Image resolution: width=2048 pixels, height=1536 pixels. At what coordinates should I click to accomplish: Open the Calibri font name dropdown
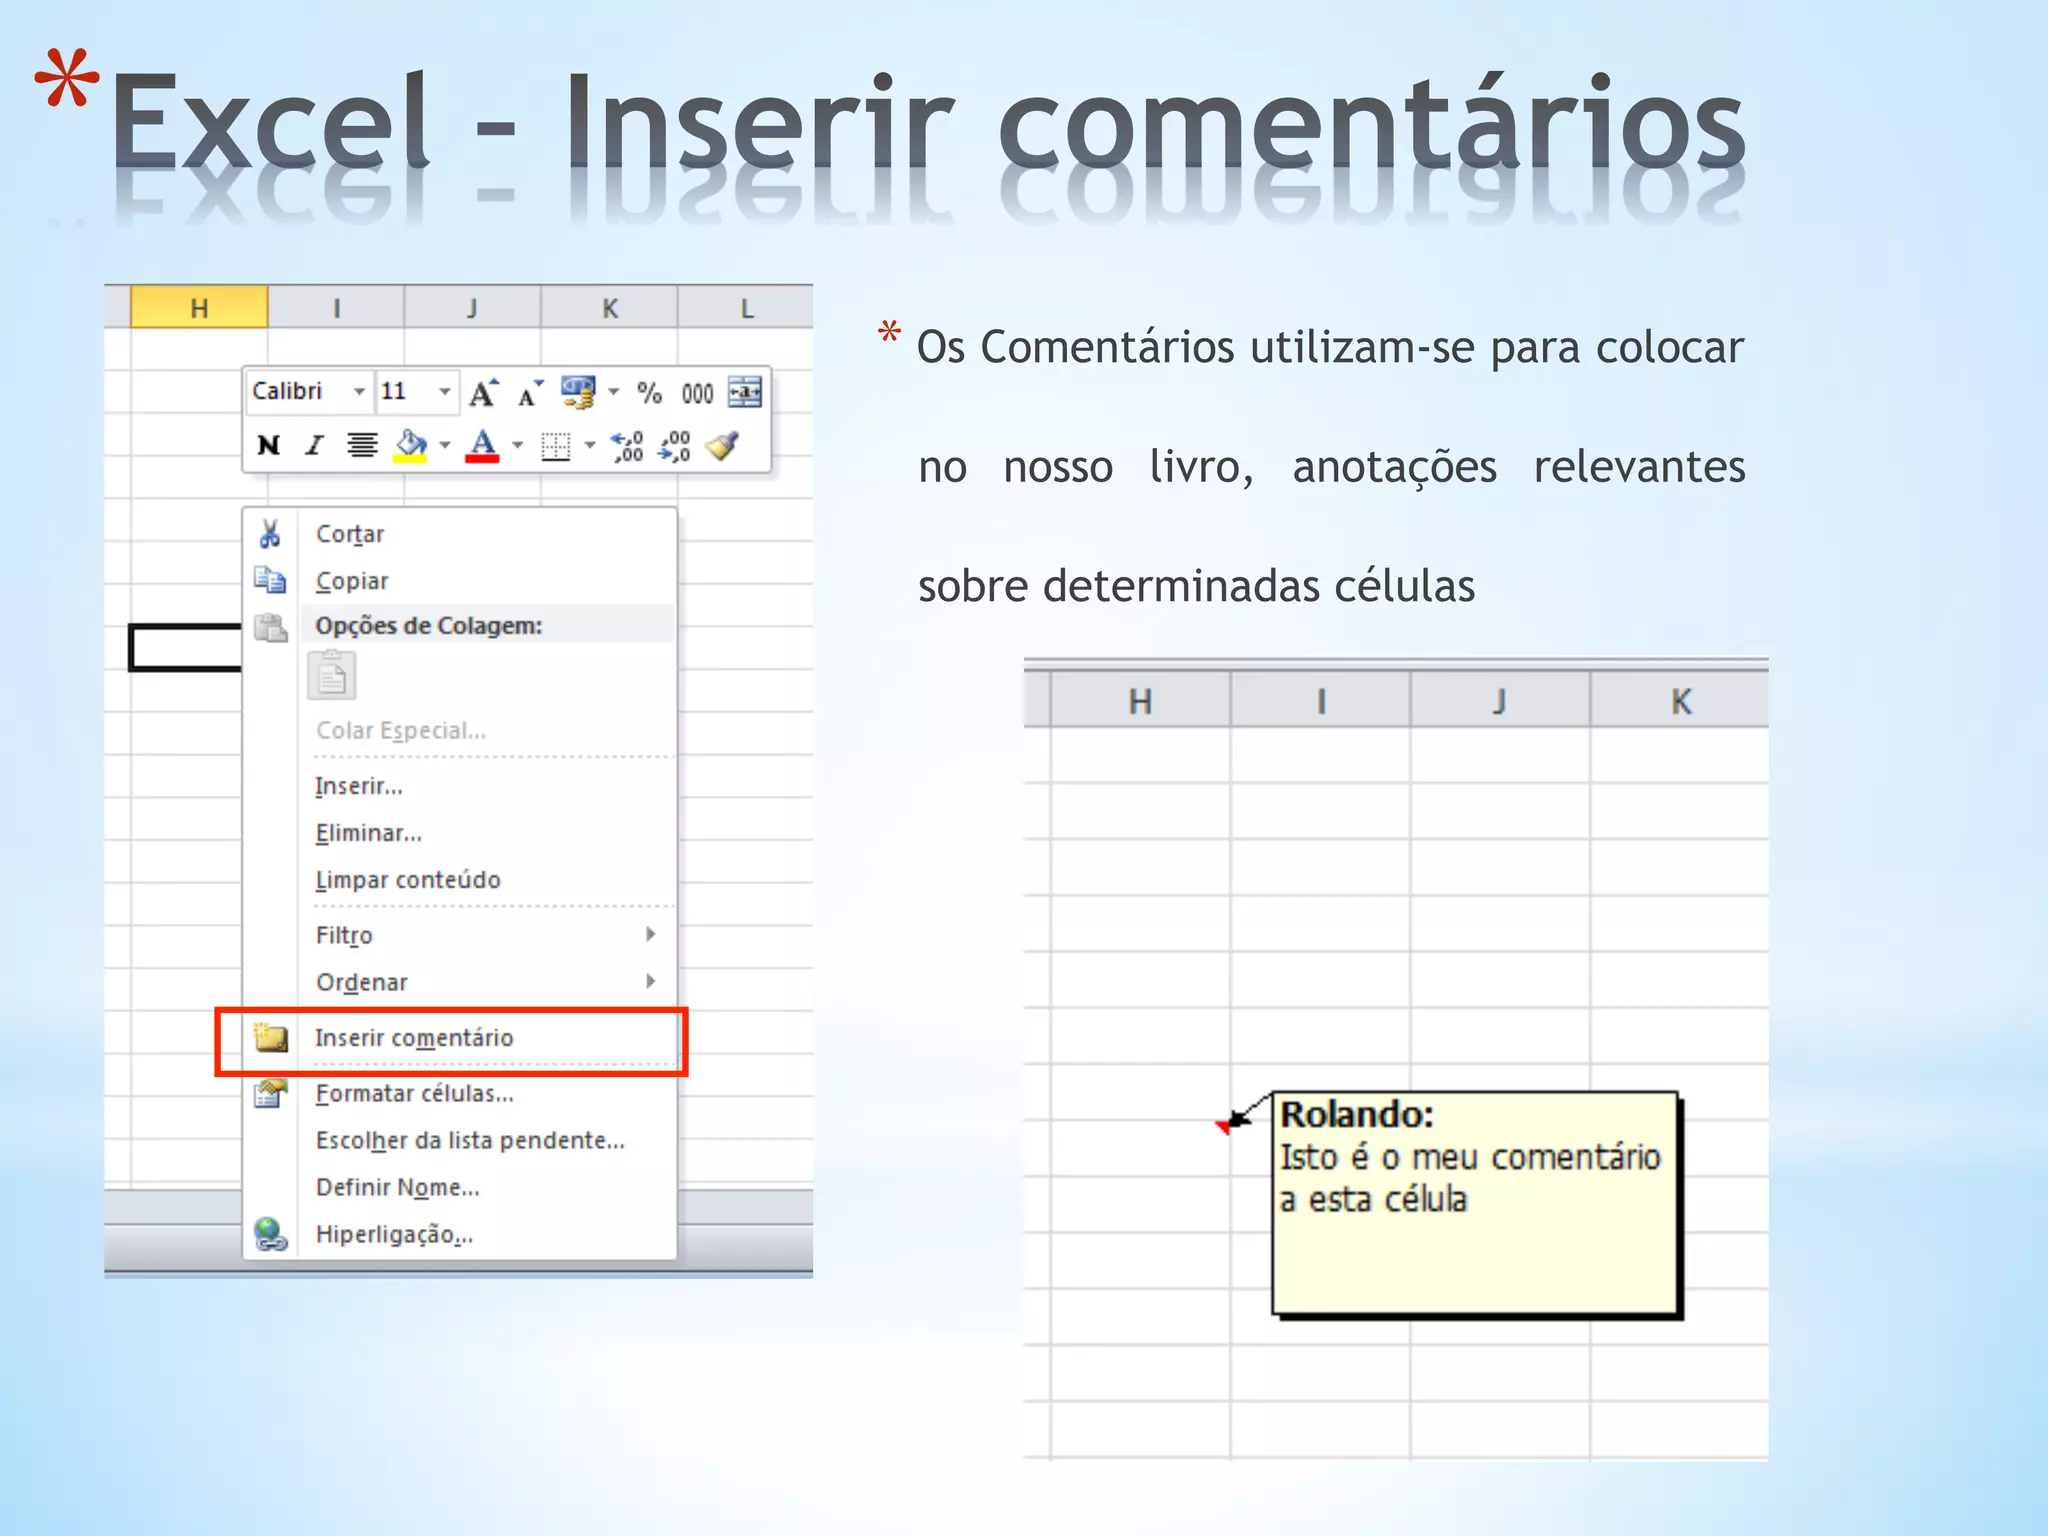pyautogui.click(x=359, y=392)
